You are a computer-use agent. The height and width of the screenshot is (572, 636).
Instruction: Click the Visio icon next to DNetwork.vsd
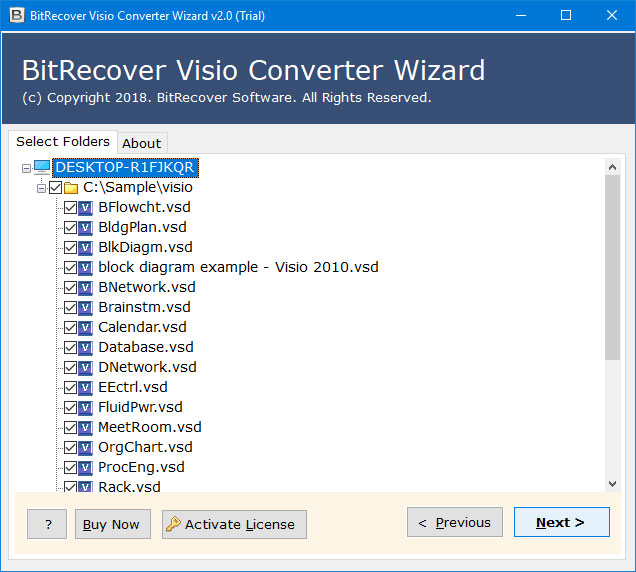85,368
